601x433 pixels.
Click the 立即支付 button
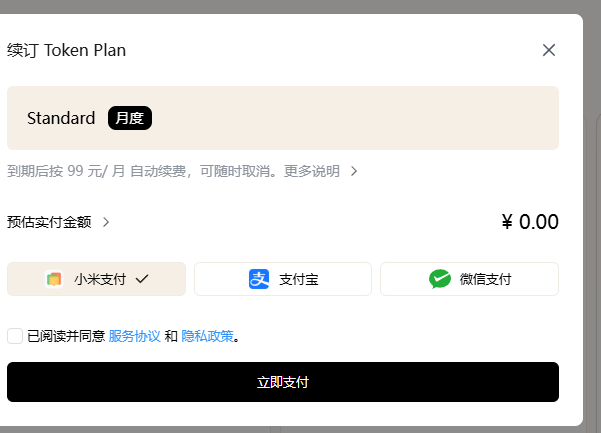click(x=283, y=382)
